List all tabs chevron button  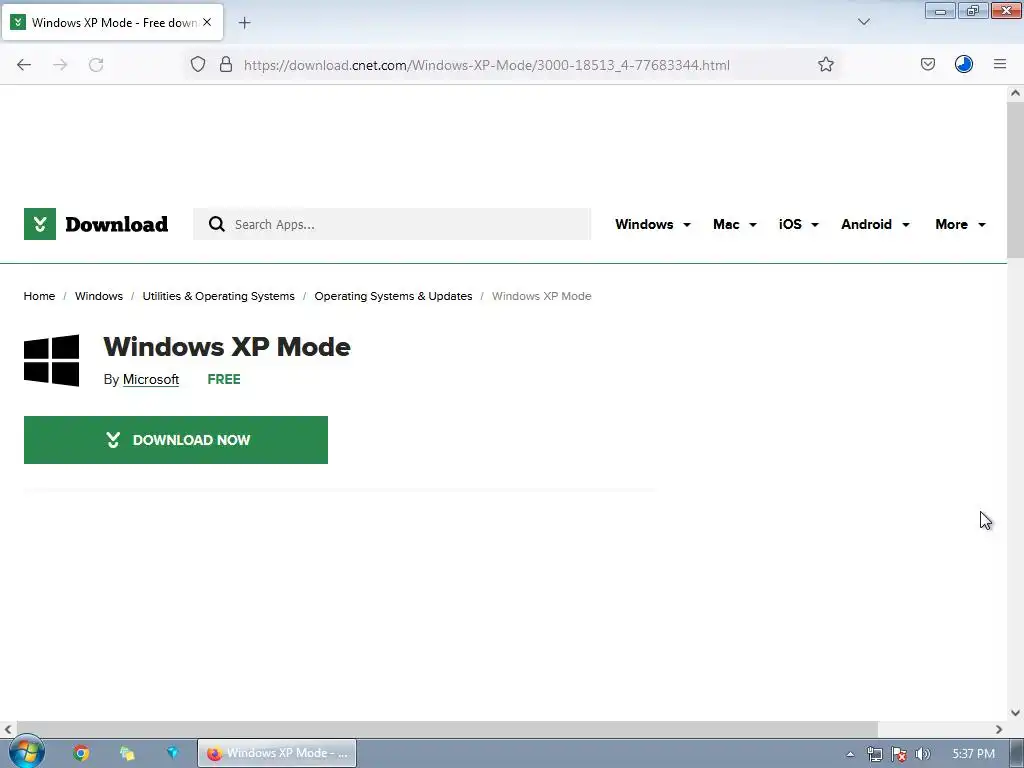coord(864,22)
